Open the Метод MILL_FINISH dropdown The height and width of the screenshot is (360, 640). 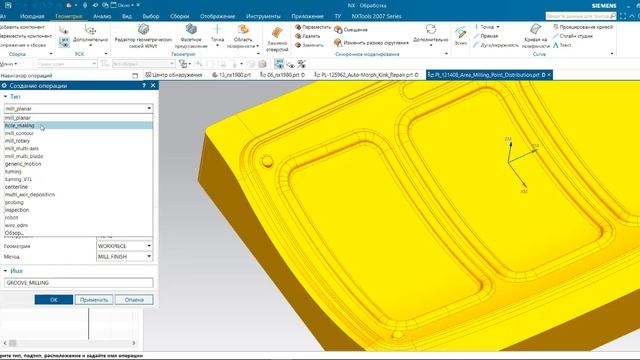124,256
